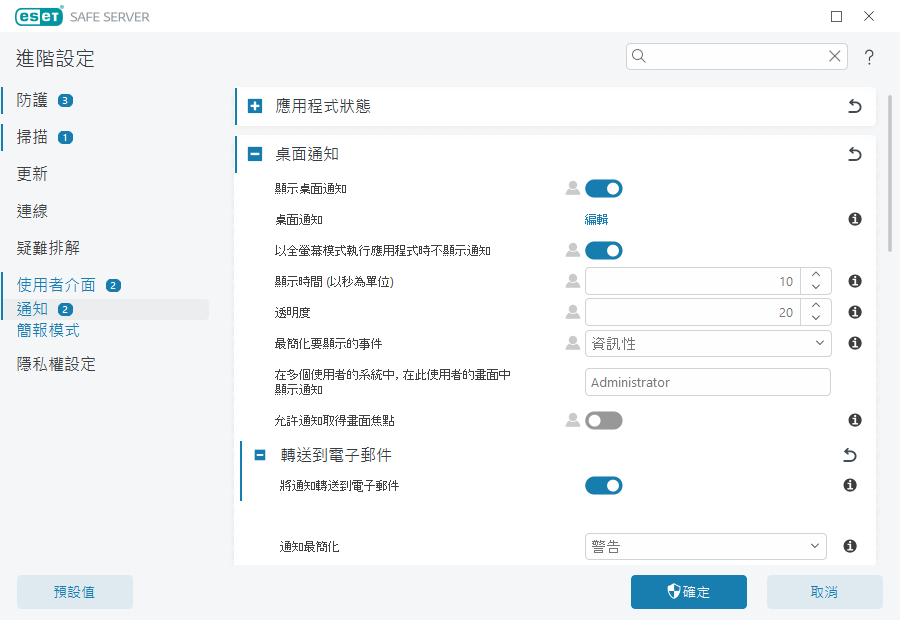This screenshot has width=900, height=620.
Task: Open the 資訊性 event dropdown
Action: pyautogui.click(x=705, y=343)
